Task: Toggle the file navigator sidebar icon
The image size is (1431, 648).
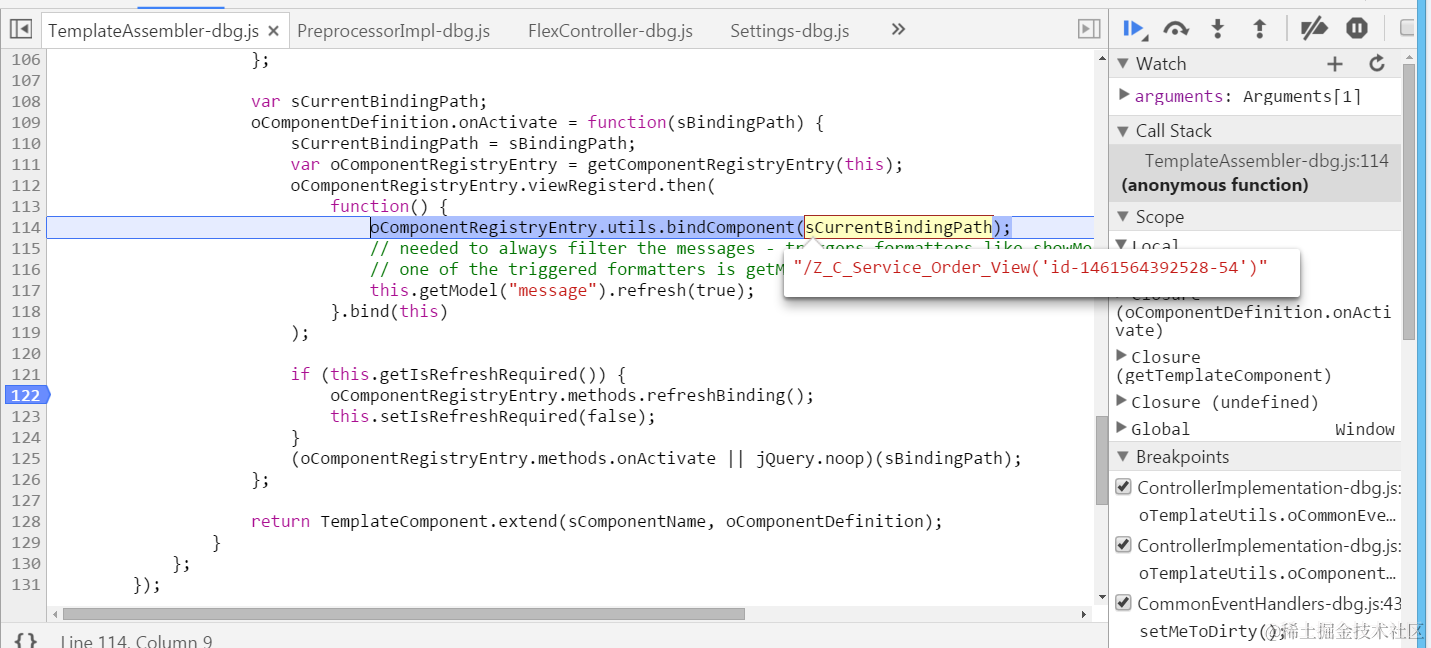Action: pyautogui.click(x=20, y=30)
